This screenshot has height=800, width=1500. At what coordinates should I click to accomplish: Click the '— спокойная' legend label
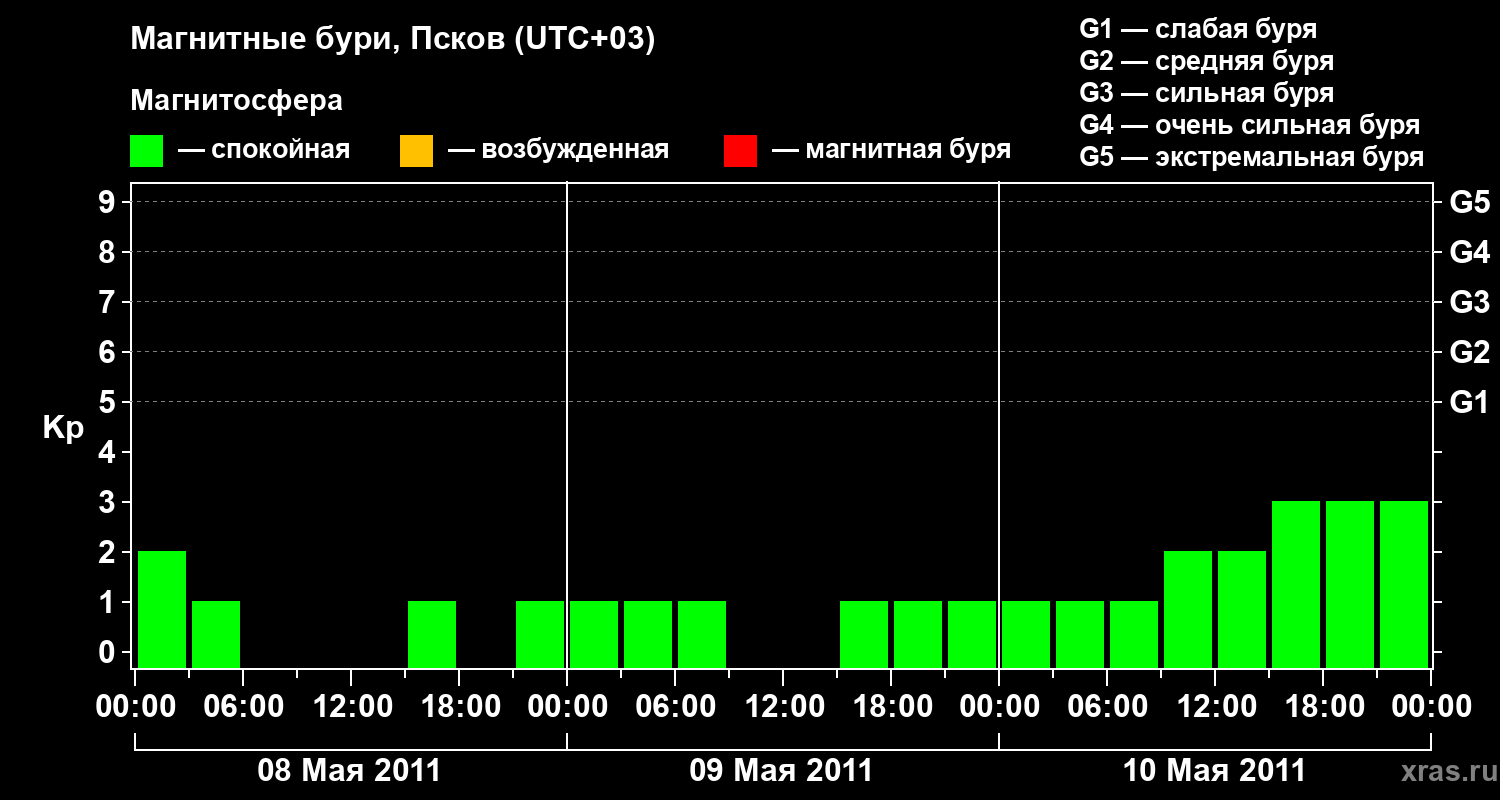point(264,150)
